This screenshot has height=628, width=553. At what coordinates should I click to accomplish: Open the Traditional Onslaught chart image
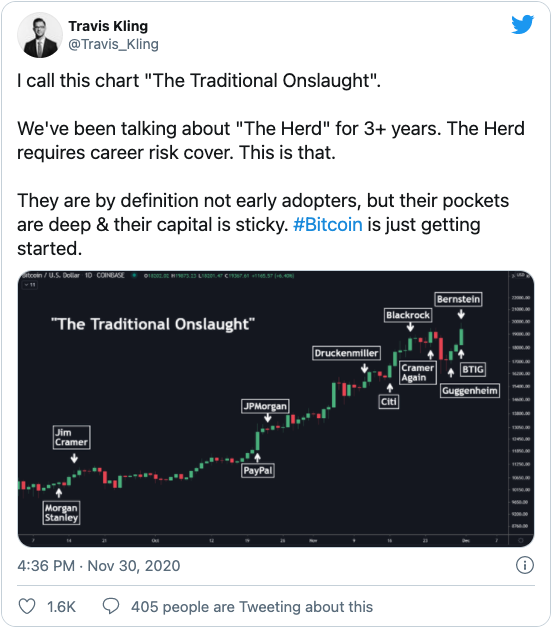(276, 409)
